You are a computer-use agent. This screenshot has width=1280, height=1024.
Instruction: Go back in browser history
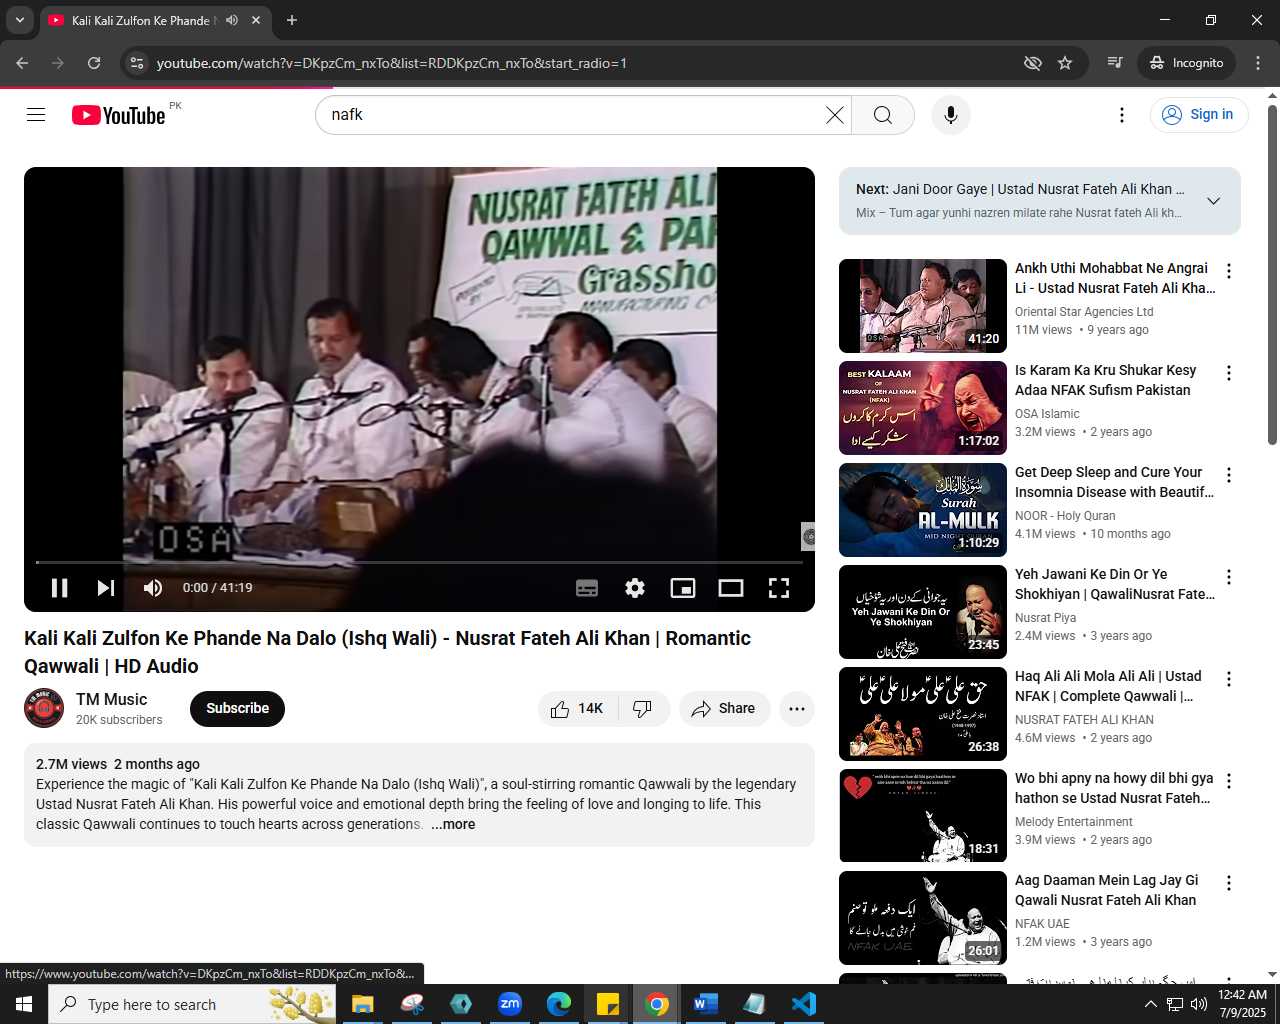pos(22,63)
